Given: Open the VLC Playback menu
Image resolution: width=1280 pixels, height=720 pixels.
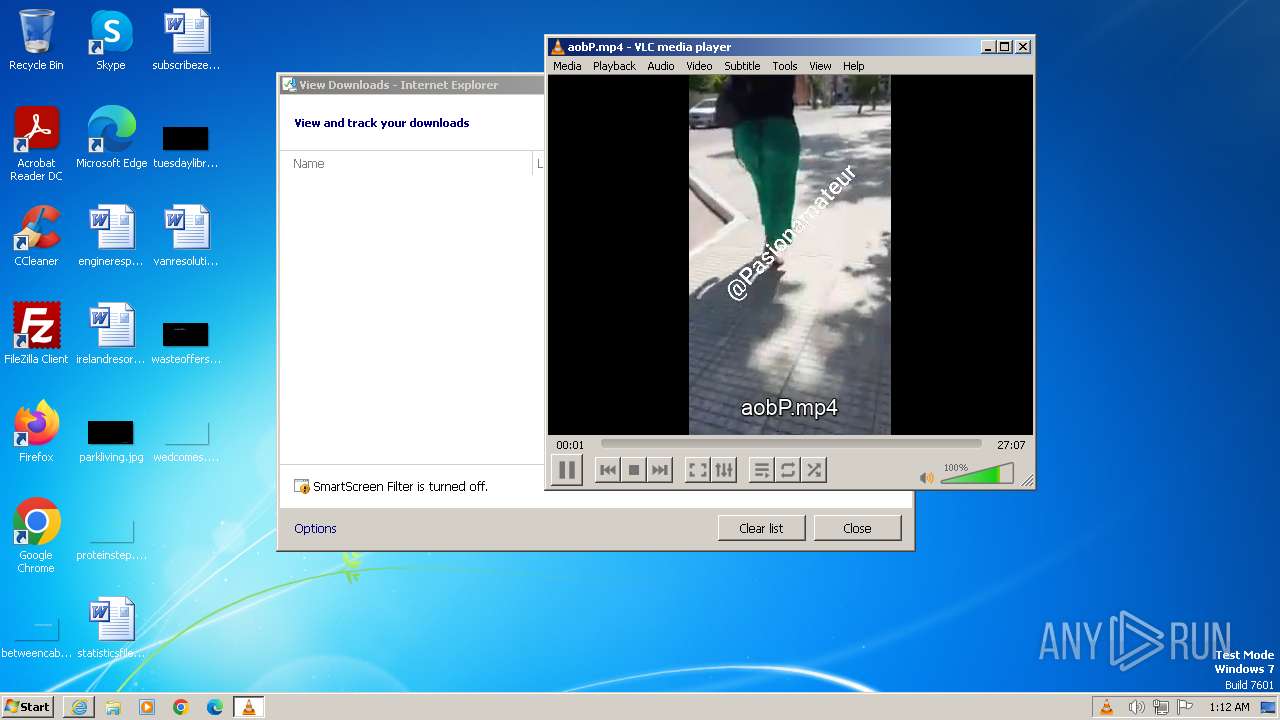Looking at the screenshot, I should [614, 66].
